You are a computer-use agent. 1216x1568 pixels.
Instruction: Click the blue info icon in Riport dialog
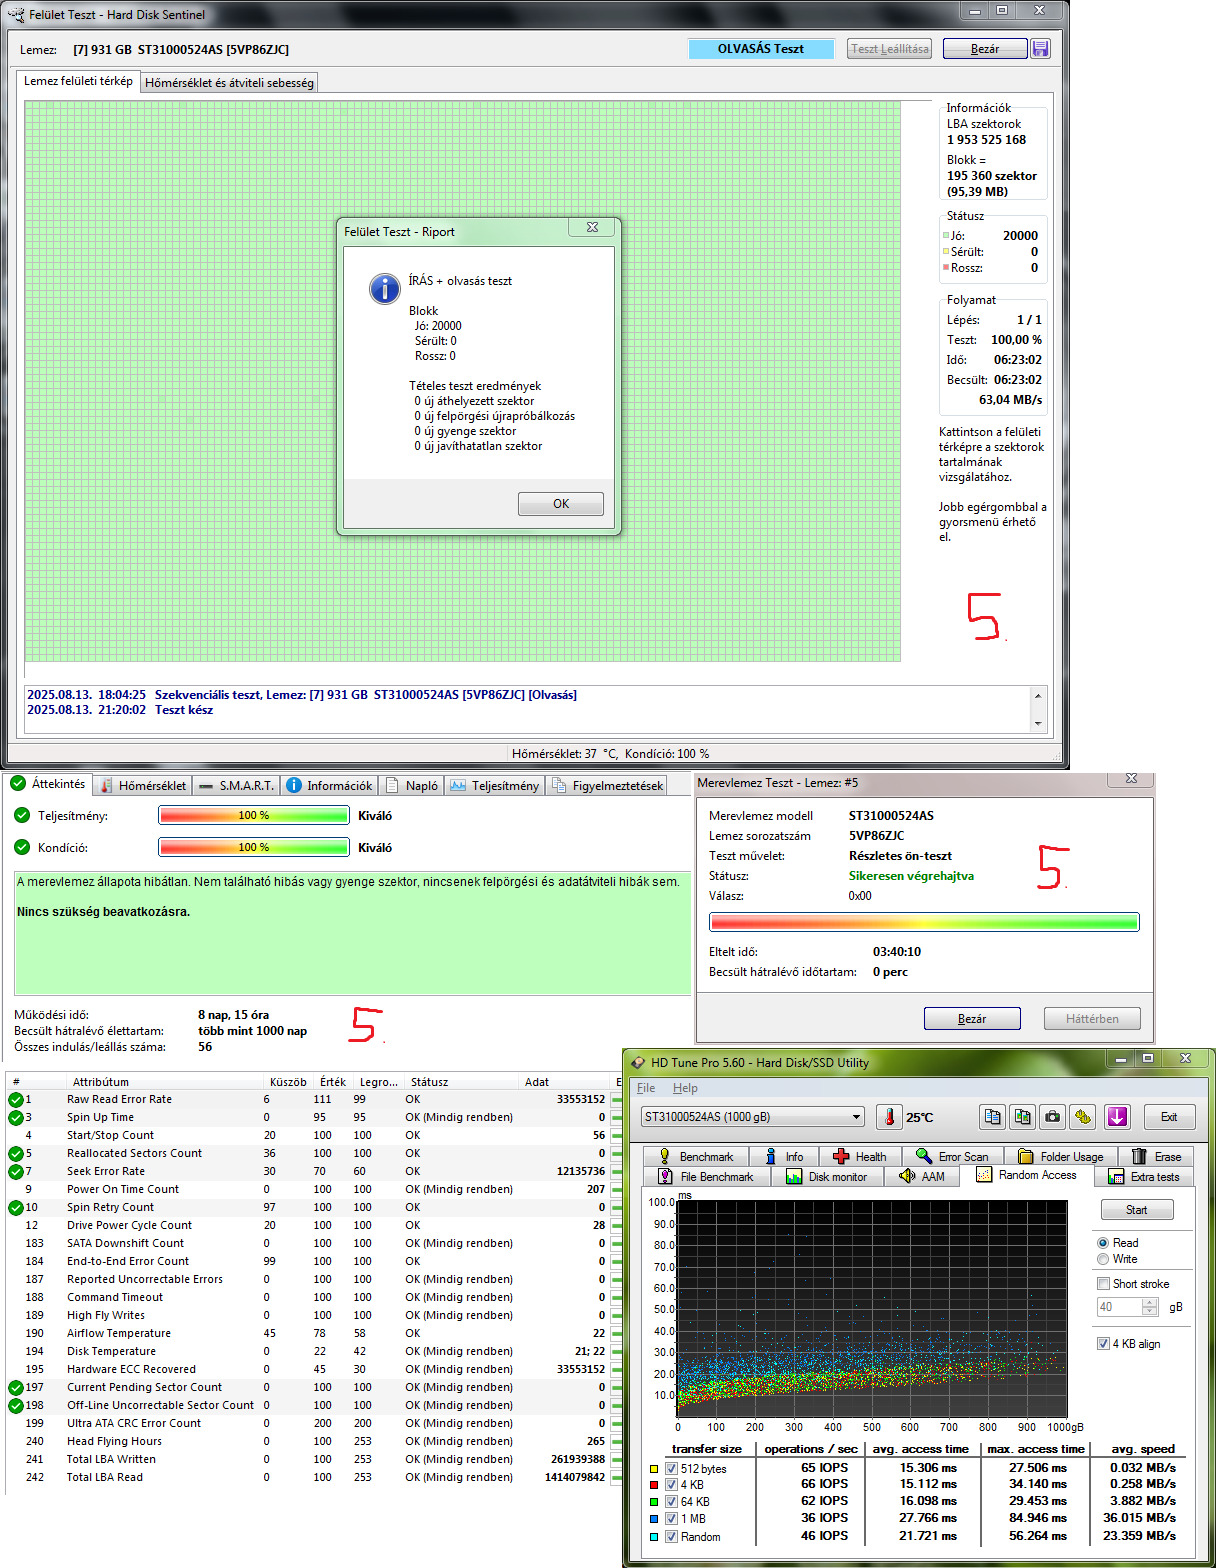coord(385,288)
